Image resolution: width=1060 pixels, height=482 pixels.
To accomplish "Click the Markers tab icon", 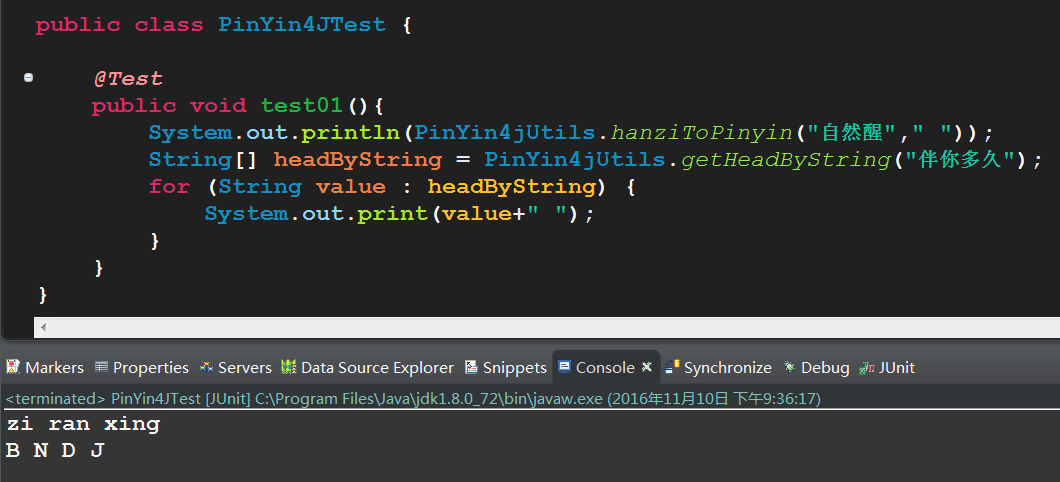I will coord(13,367).
